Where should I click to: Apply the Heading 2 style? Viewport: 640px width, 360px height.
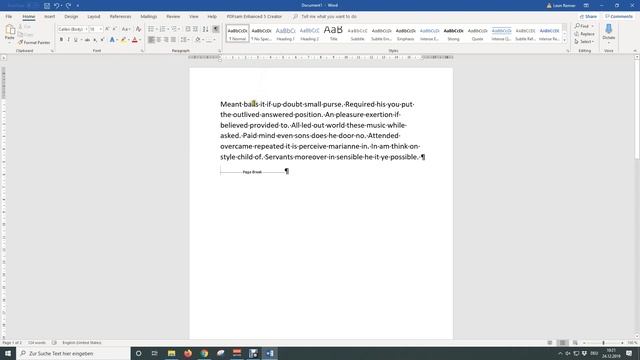(309, 33)
